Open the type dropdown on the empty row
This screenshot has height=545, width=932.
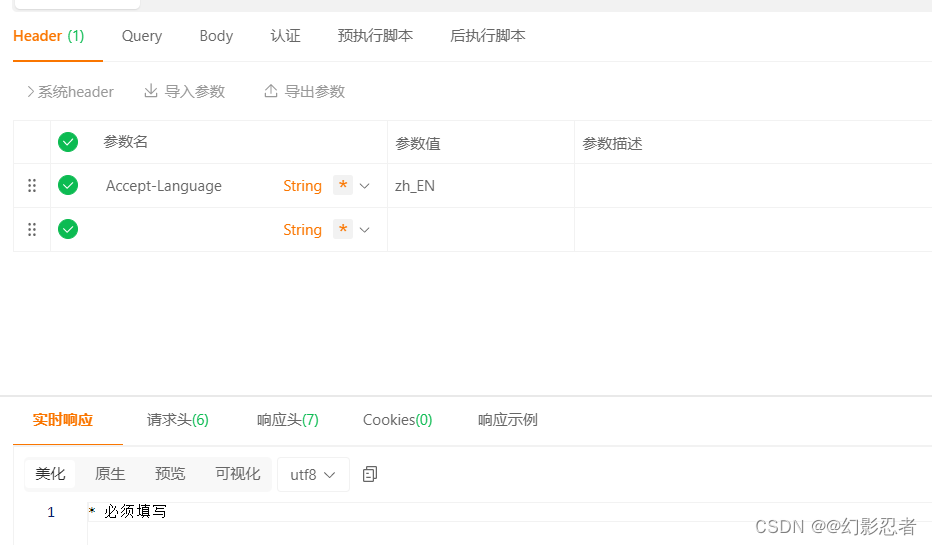point(365,230)
